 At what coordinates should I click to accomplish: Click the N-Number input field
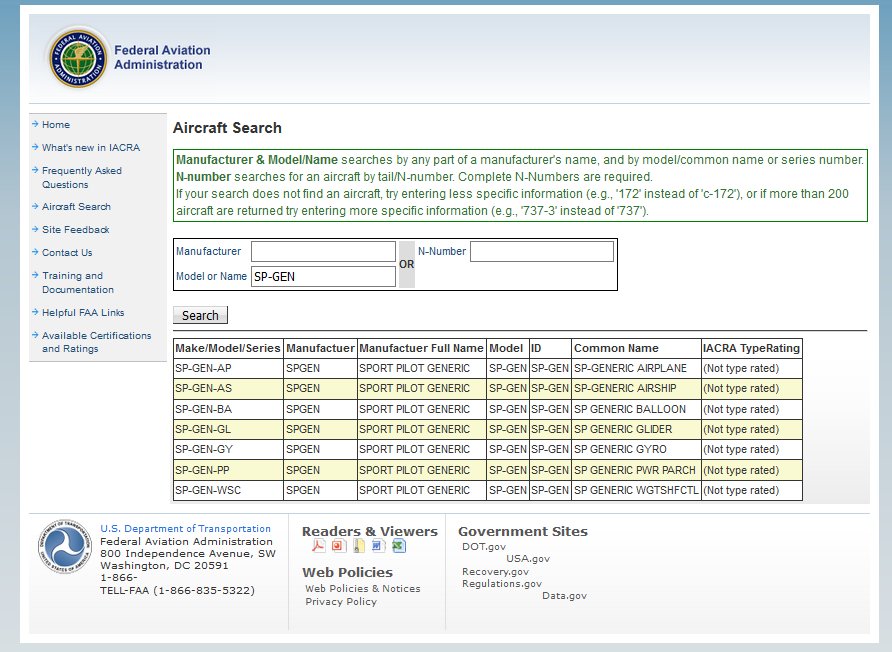point(542,251)
